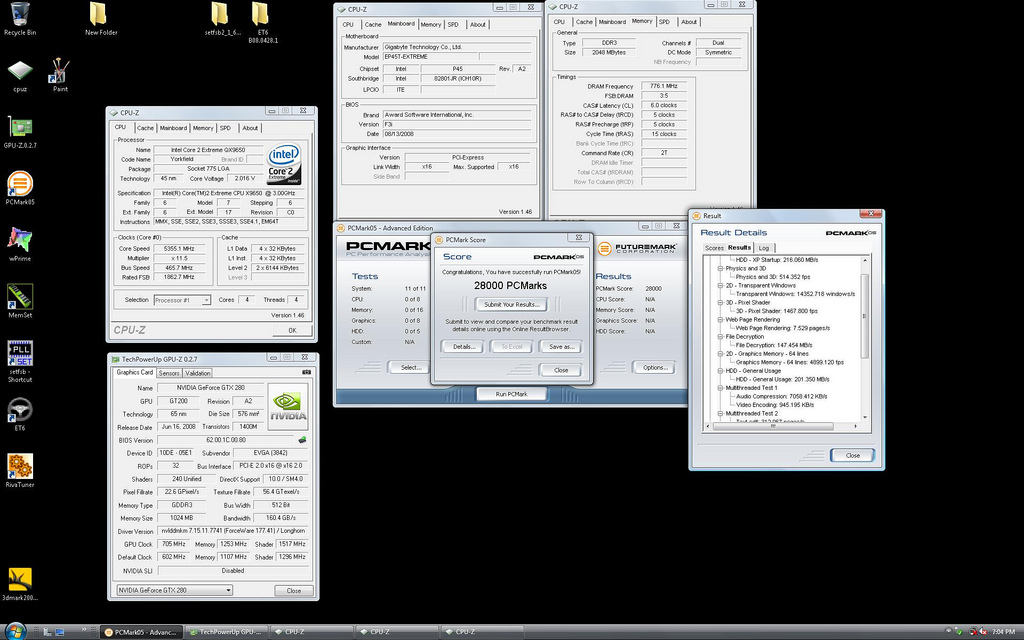
Task: Click Close button in Result Details window
Action: 852,455
